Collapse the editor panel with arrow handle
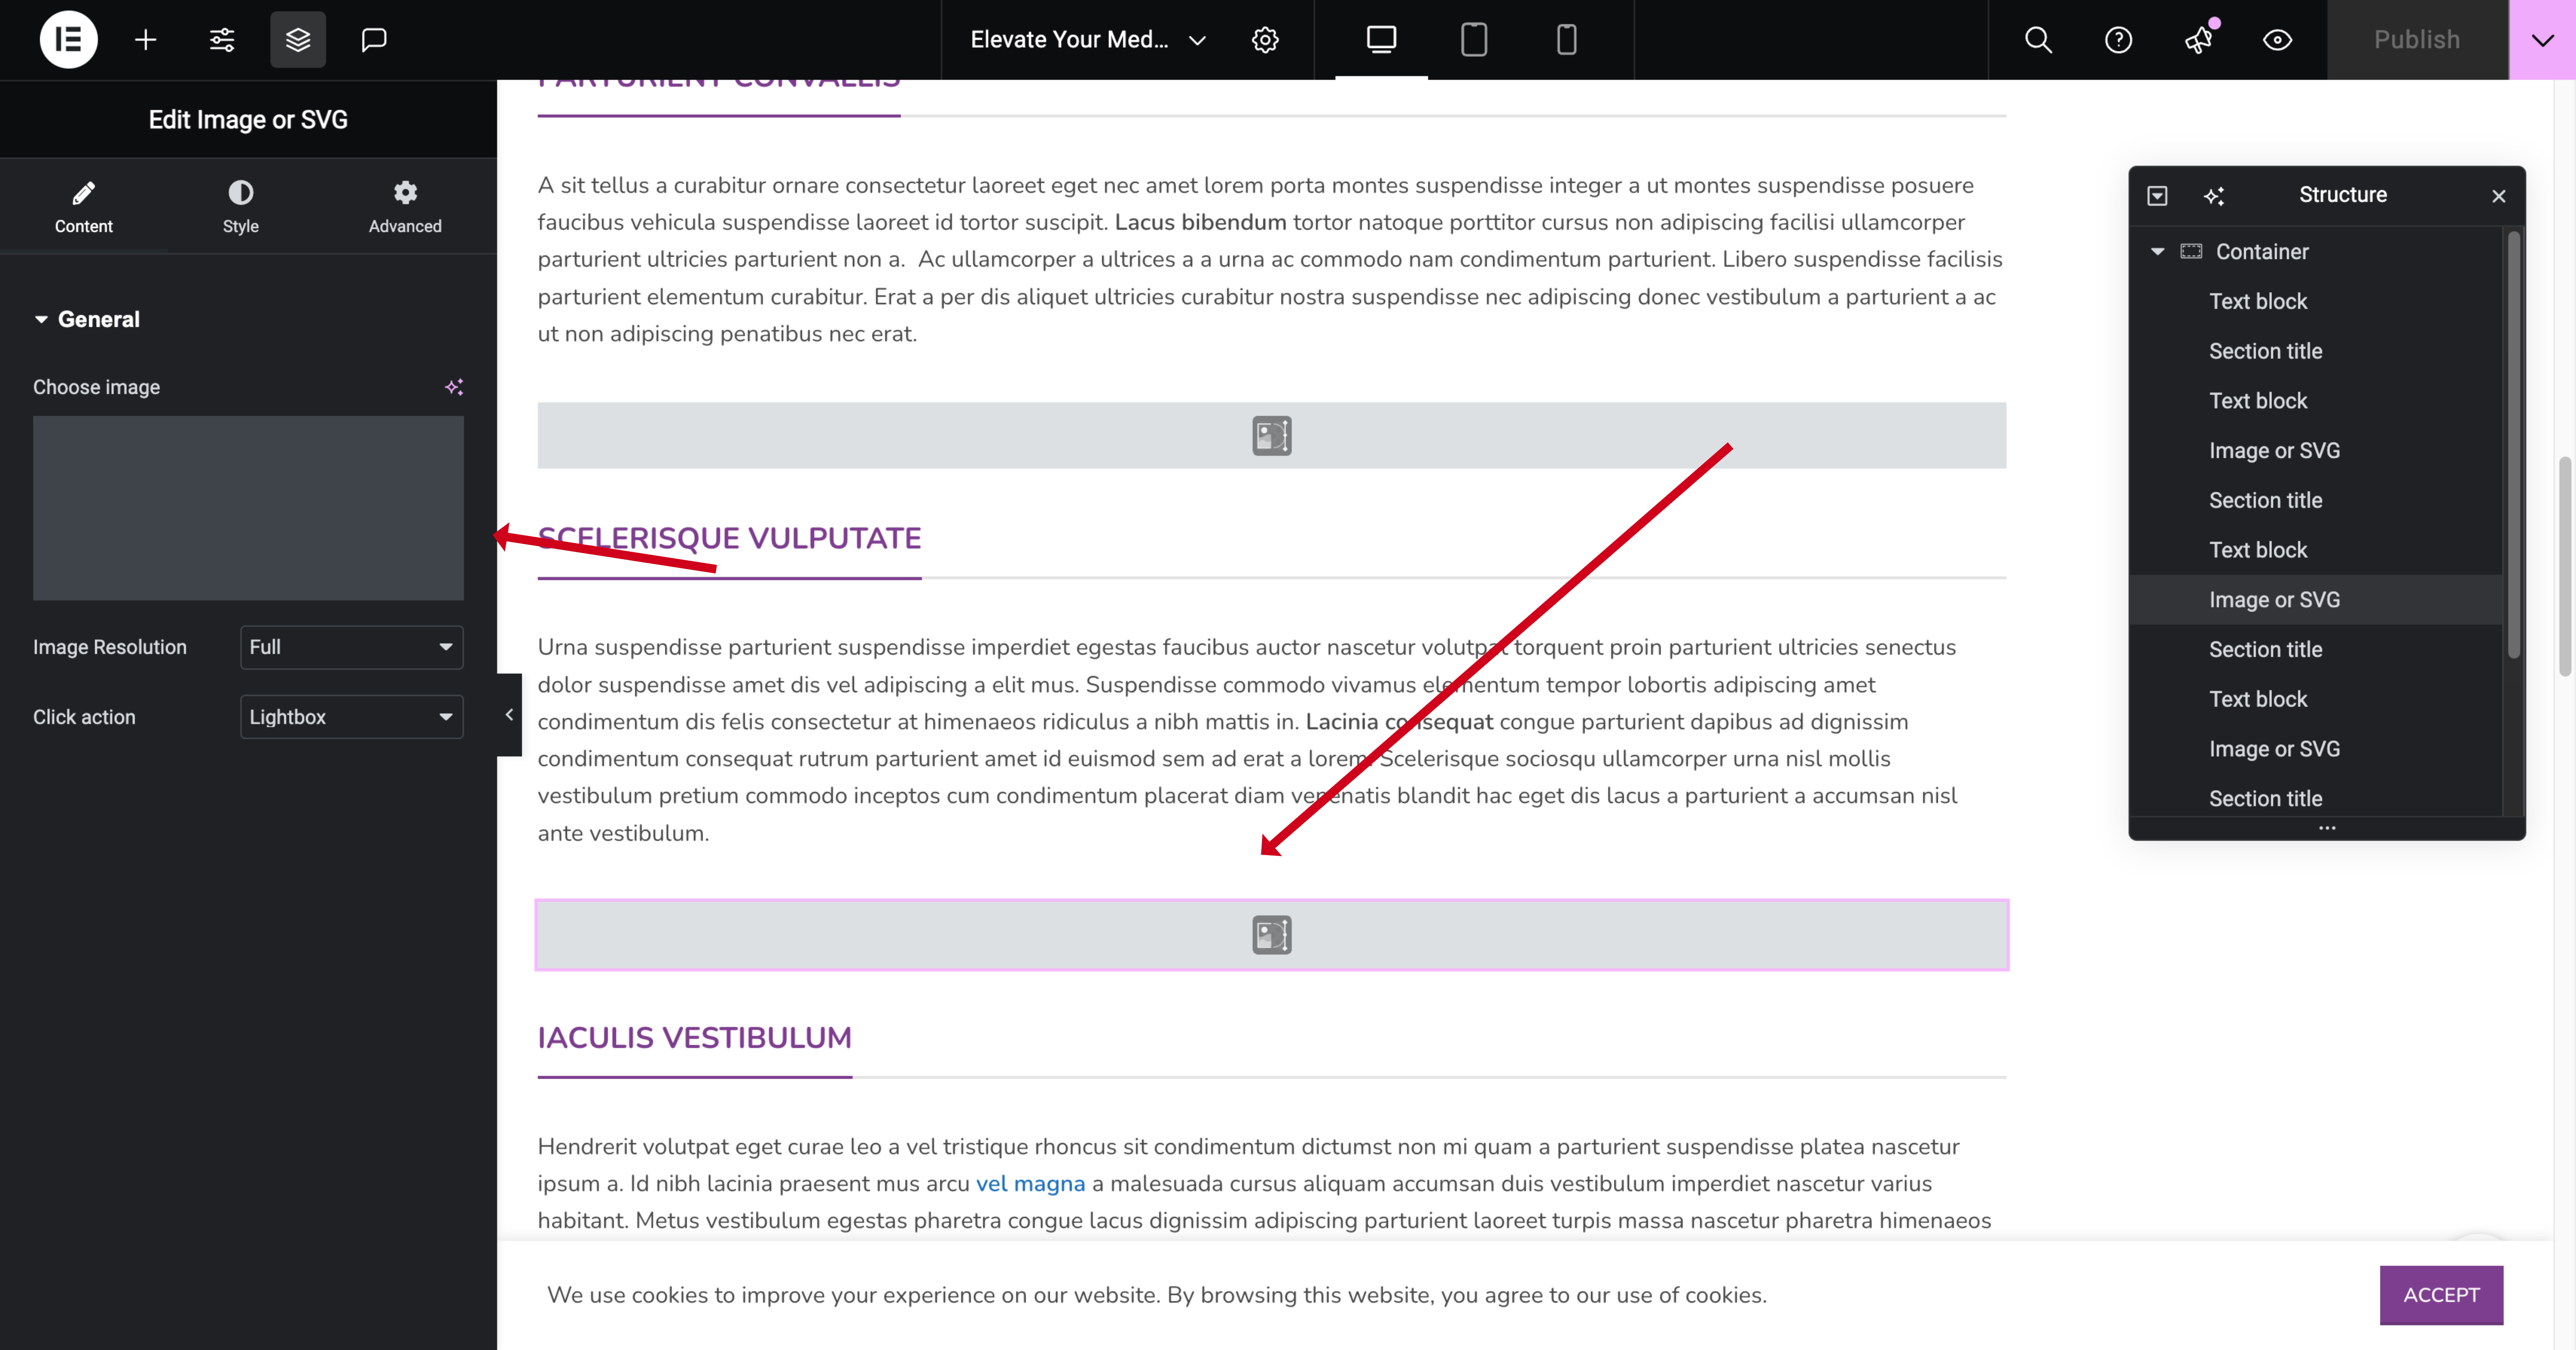Viewport: 2576px width, 1350px height. click(x=509, y=715)
